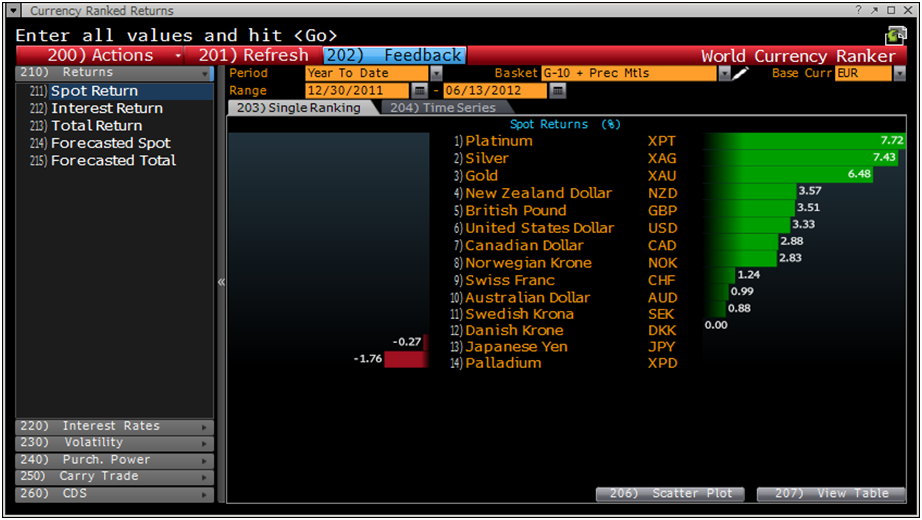Open the Period dropdown arrow
The image size is (922, 520).
pyautogui.click(x=436, y=73)
